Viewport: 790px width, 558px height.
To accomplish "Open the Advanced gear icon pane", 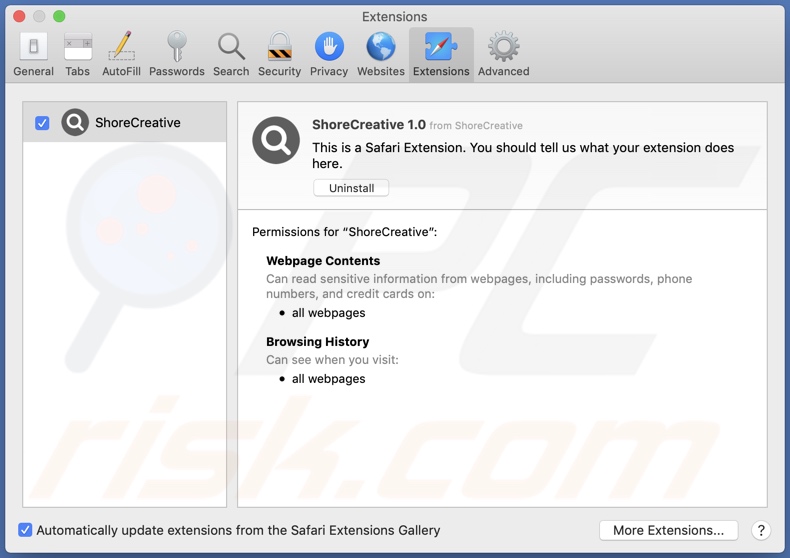I will (504, 54).
